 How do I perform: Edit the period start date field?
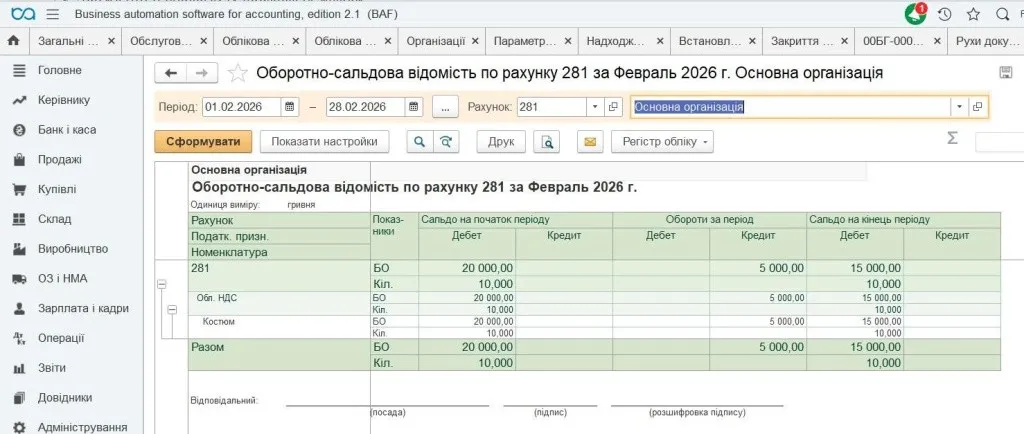tap(242, 107)
